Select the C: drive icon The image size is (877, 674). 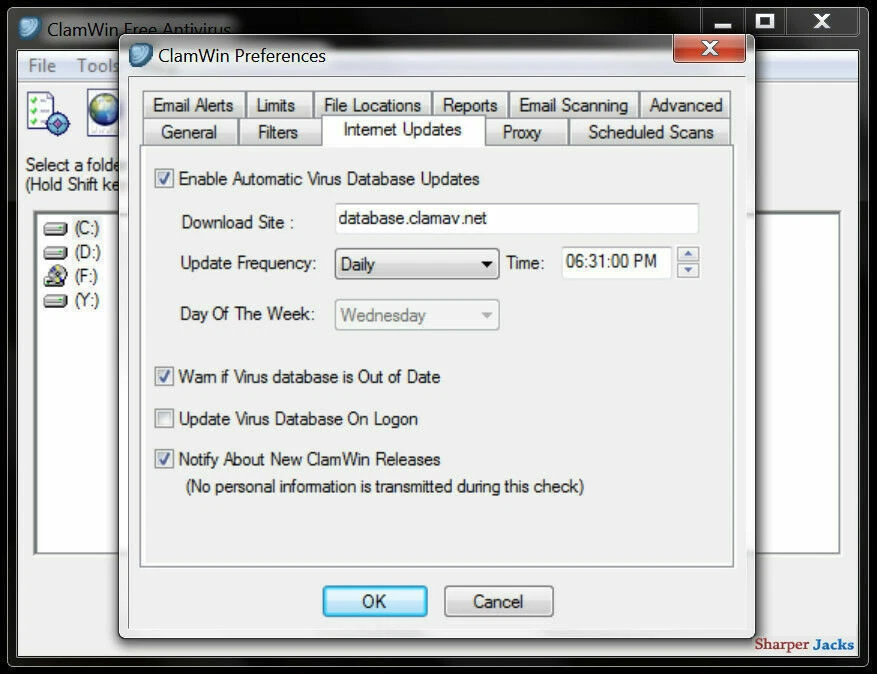[55, 228]
